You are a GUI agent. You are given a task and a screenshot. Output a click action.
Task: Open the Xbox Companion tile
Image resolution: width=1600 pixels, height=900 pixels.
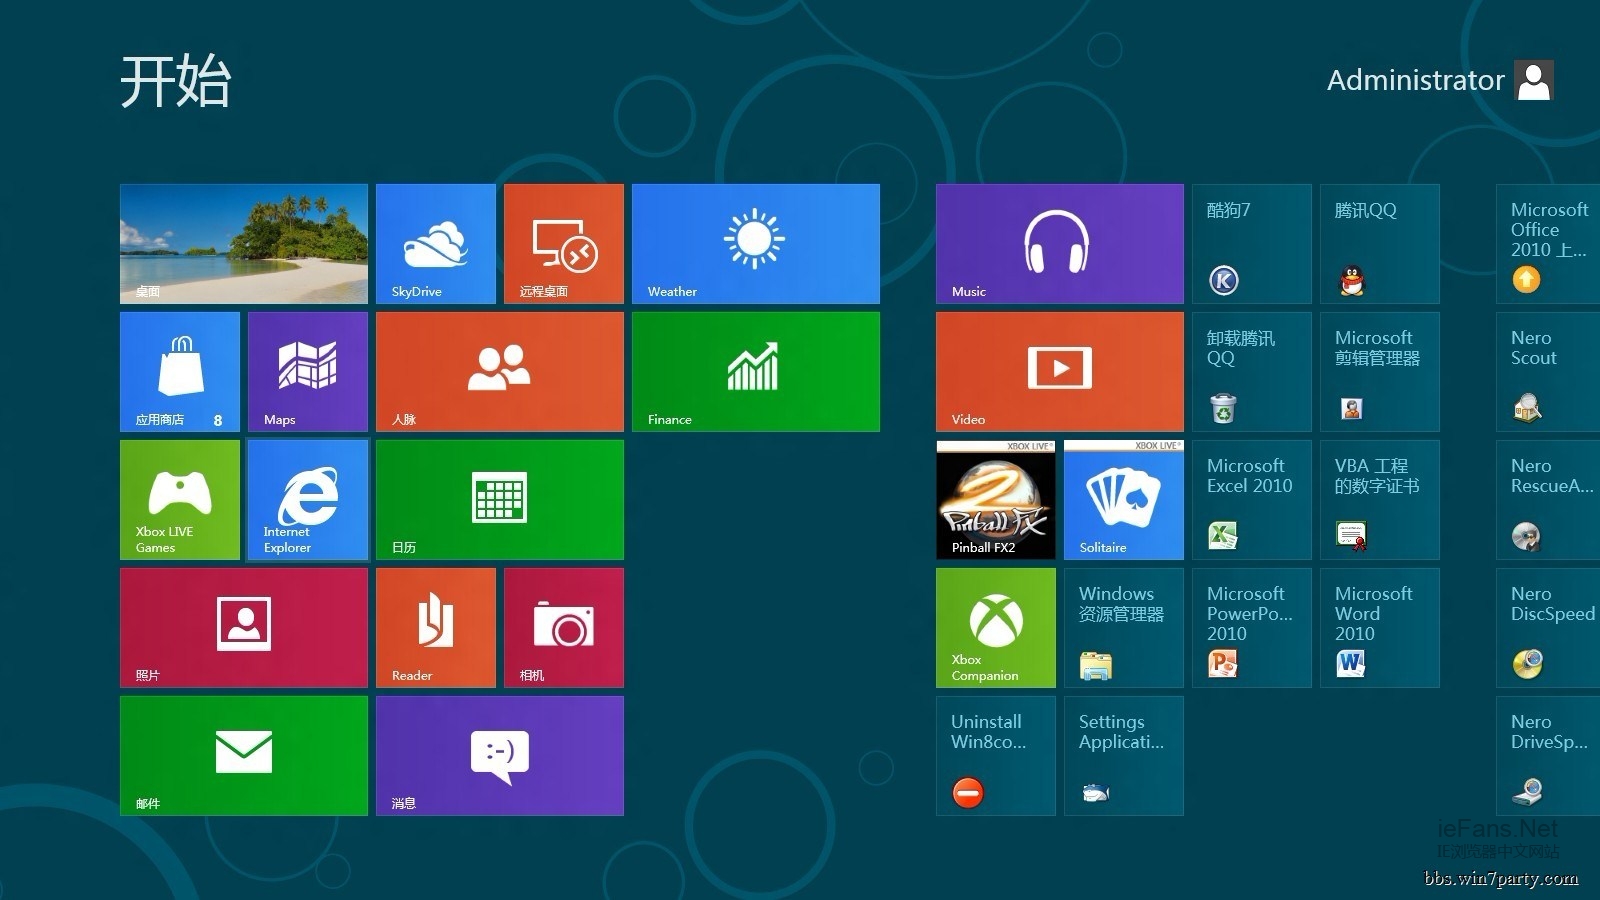point(995,628)
